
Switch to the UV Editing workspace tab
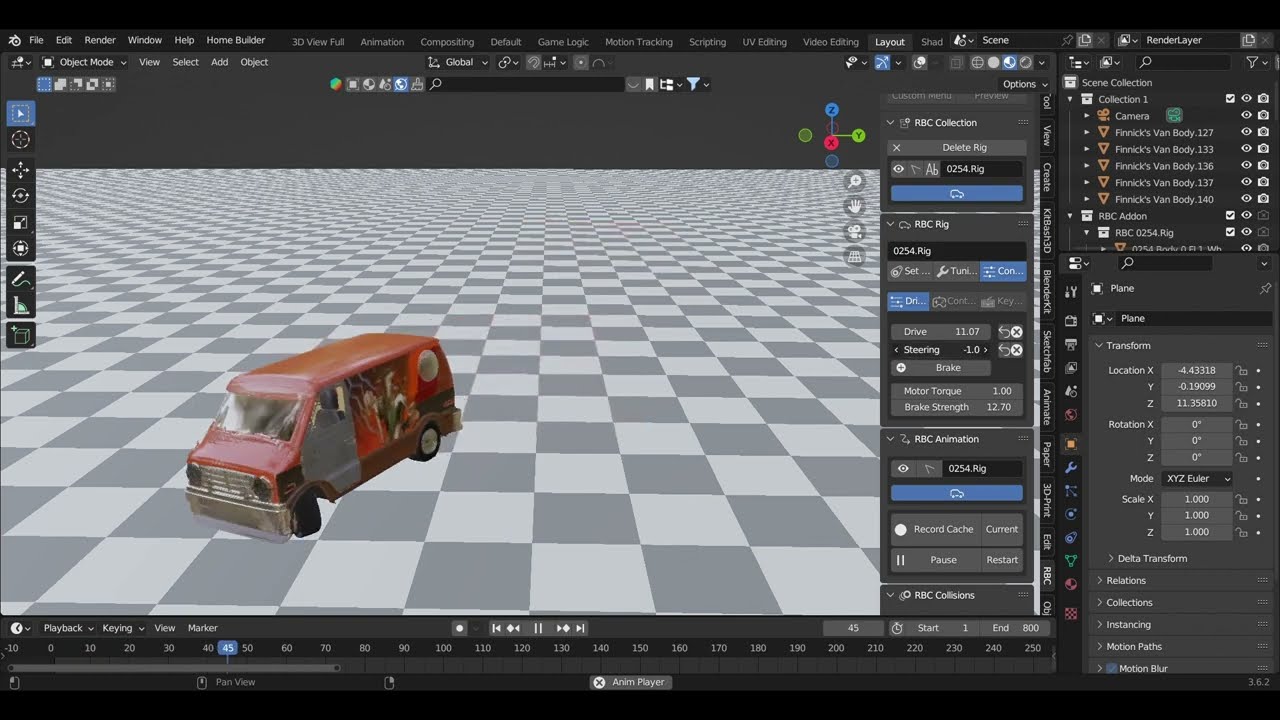(x=764, y=42)
